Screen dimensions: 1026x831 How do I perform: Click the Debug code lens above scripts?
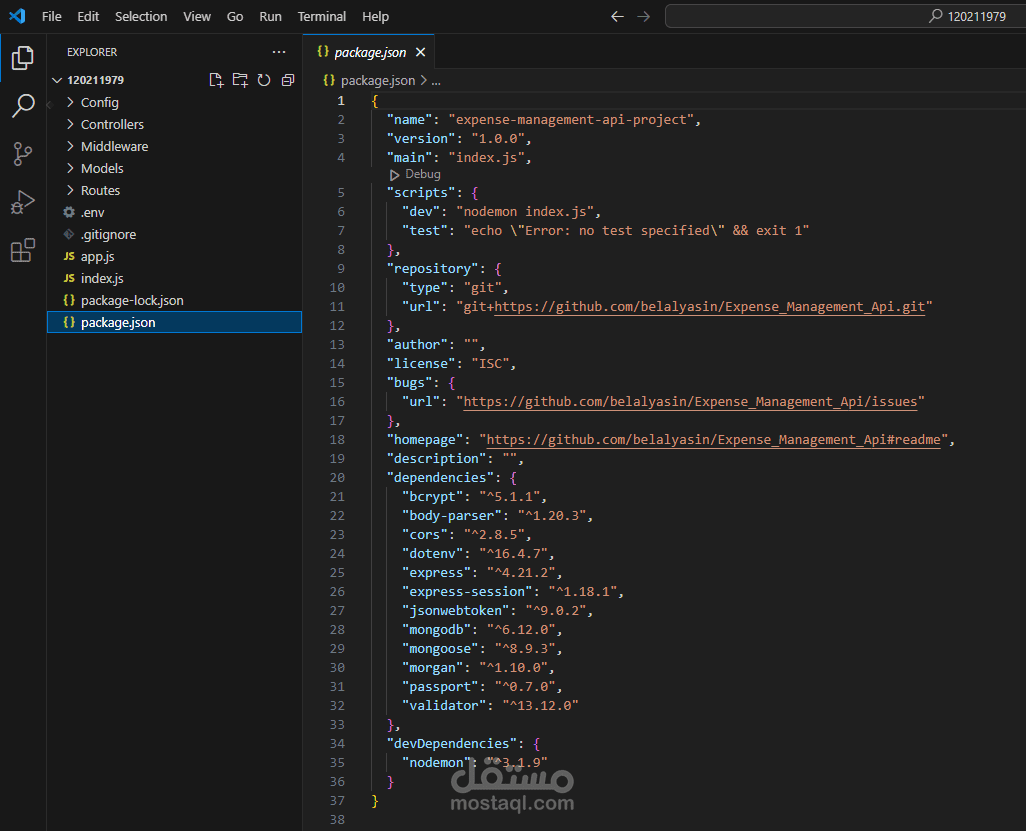(416, 174)
